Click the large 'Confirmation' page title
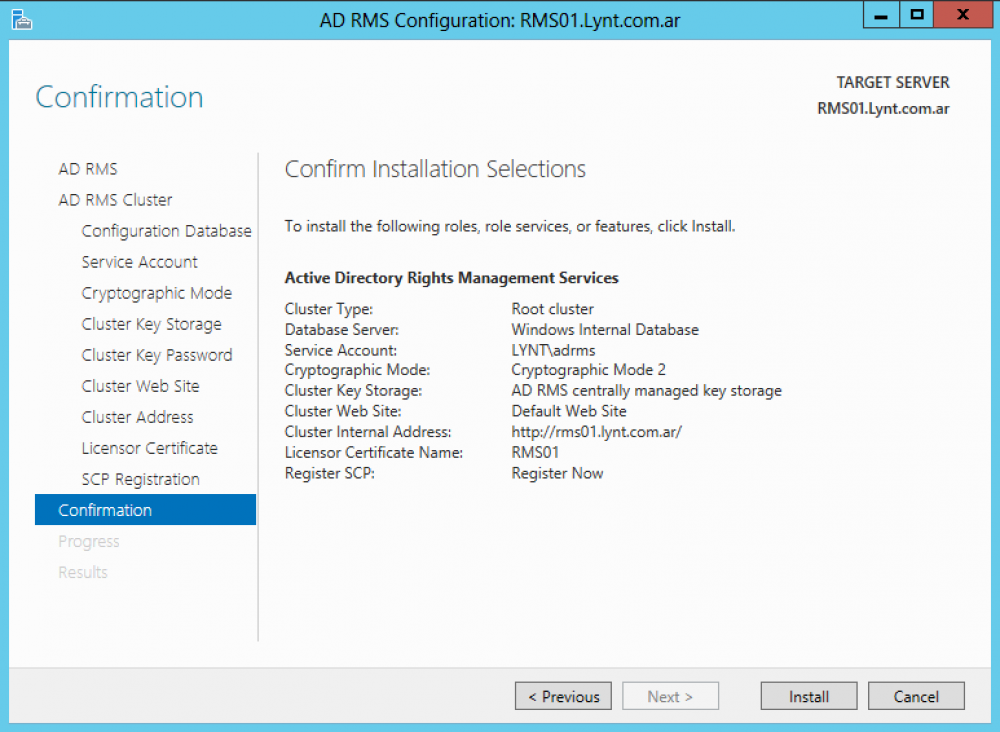The height and width of the screenshot is (732, 1000). coord(119,98)
